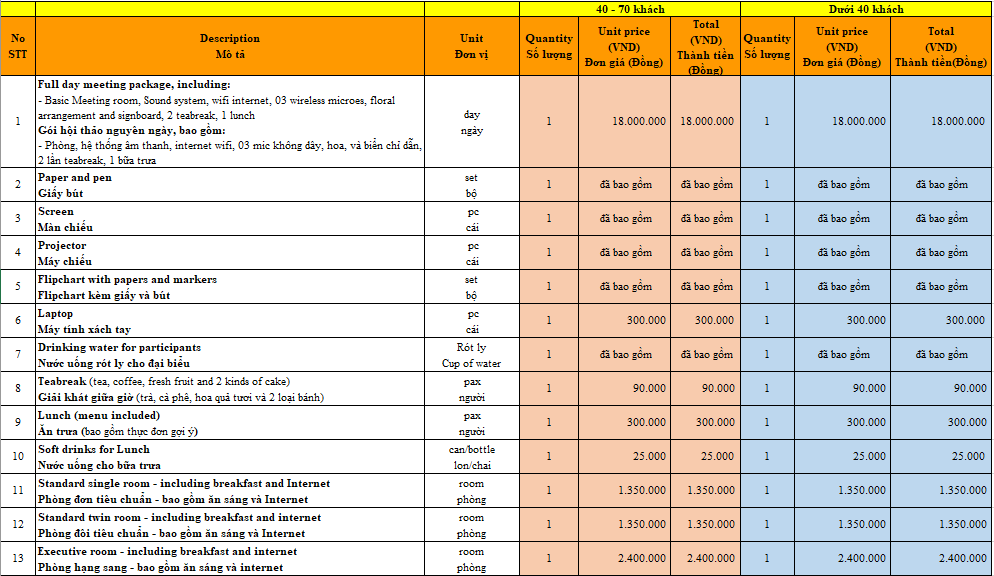The width and height of the screenshot is (994, 576).
Task: Click the 'No STT' header cell
Action: tap(18, 46)
